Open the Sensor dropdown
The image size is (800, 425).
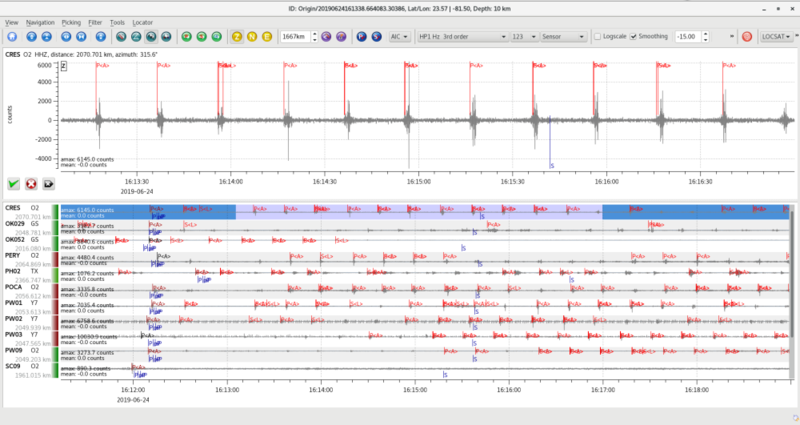(x=561, y=37)
